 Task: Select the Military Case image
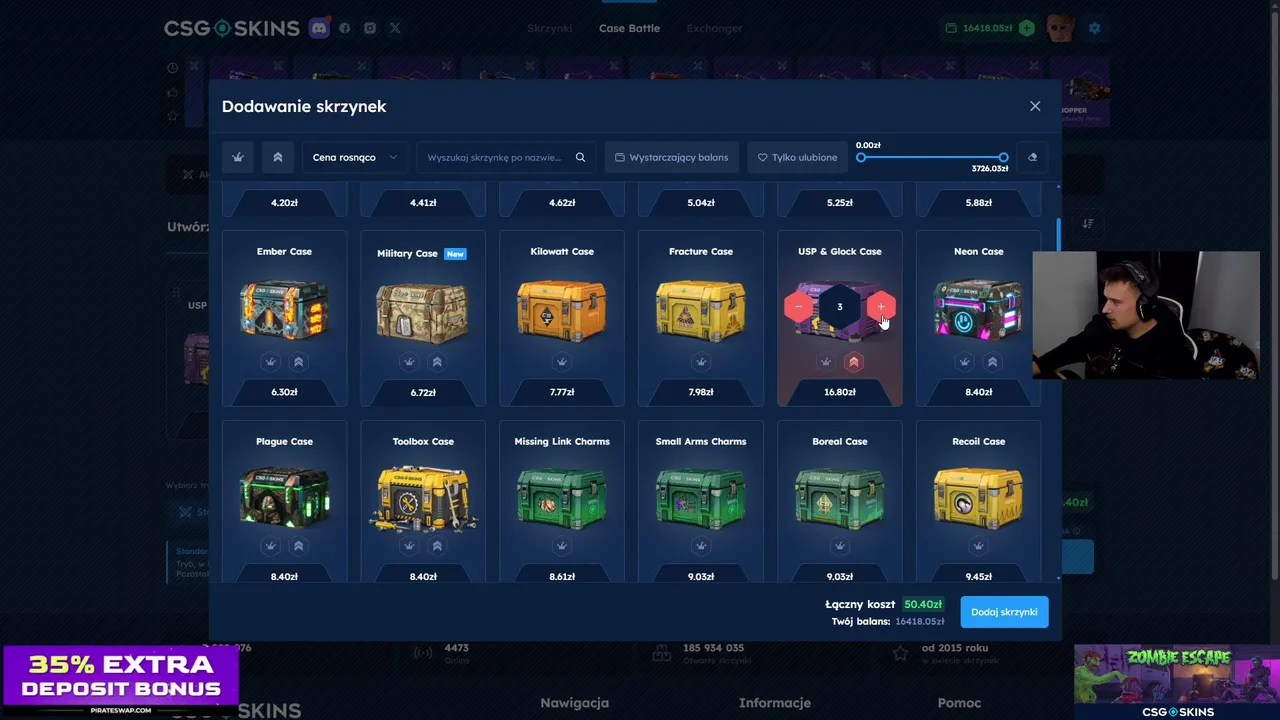point(422,313)
